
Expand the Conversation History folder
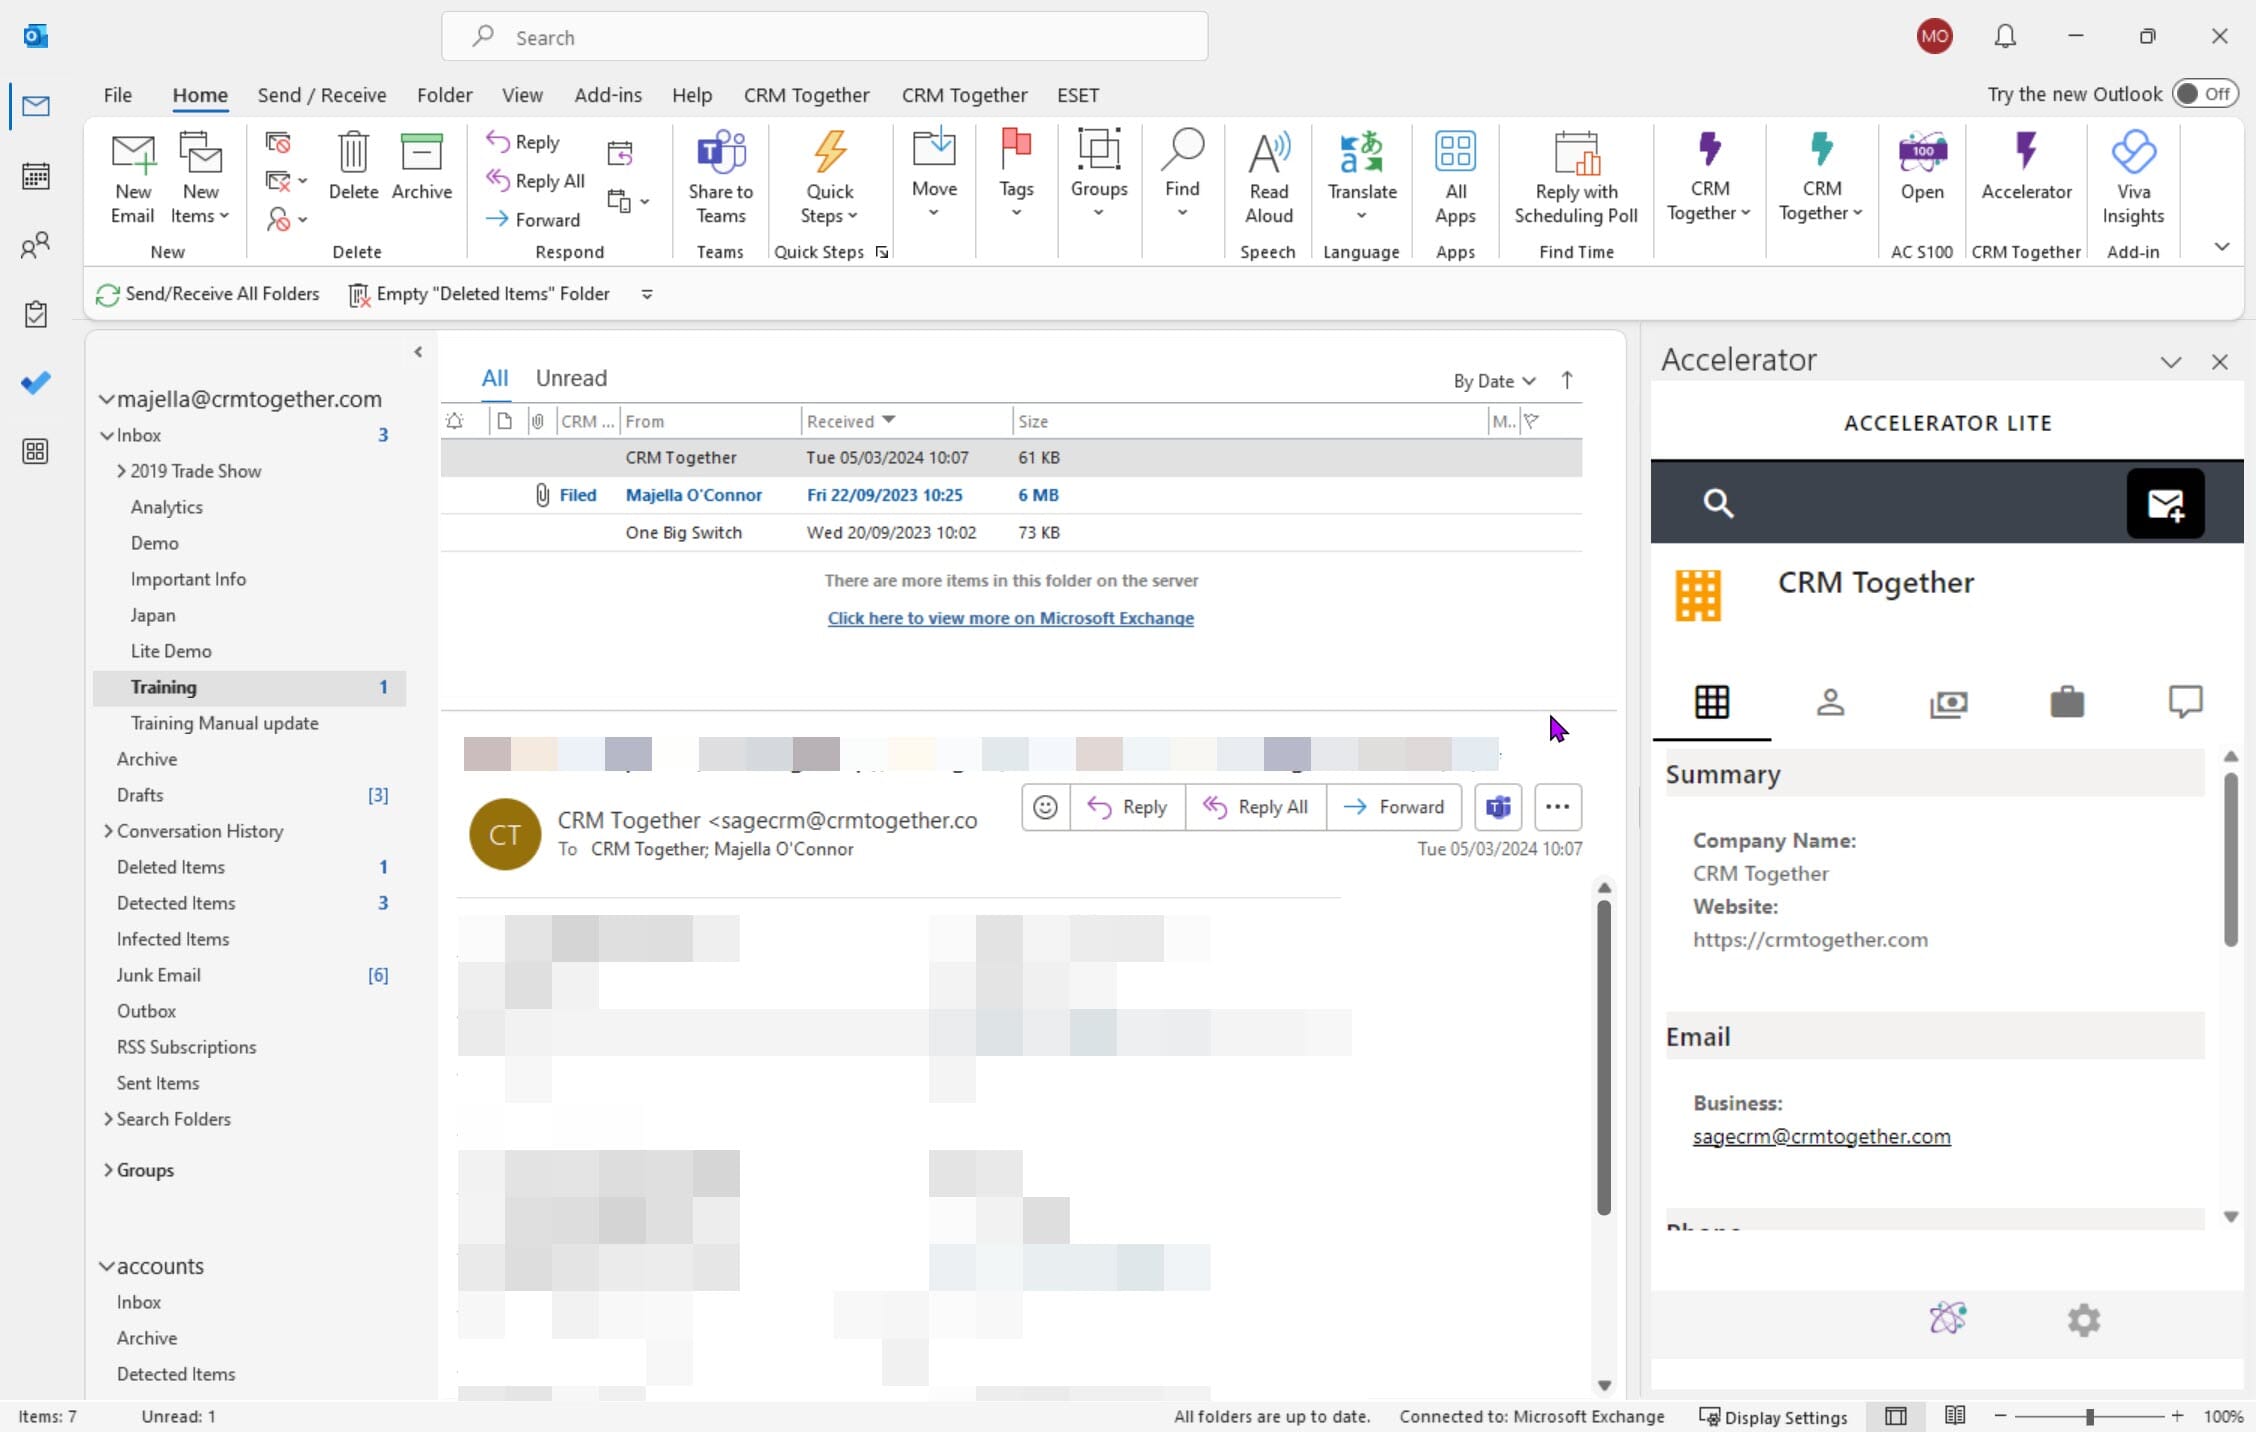[x=110, y=831]
